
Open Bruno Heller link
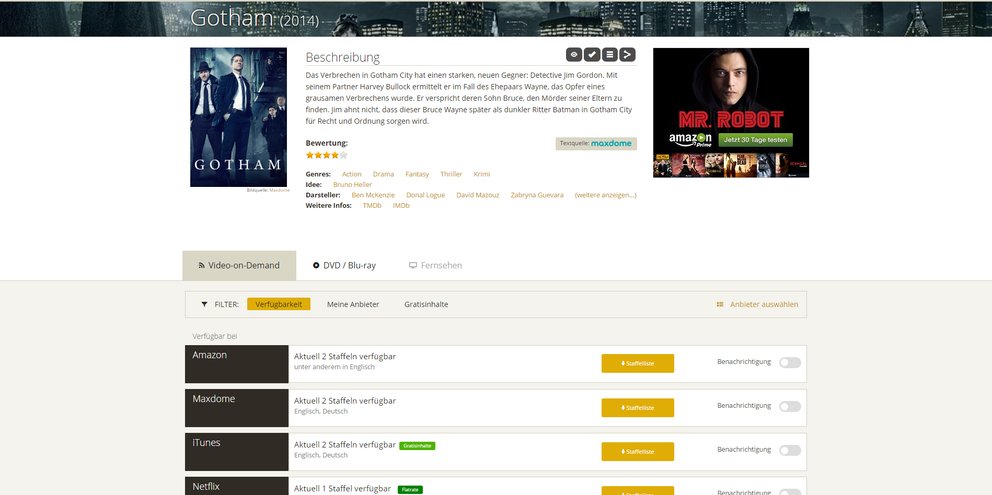point(352,185)
